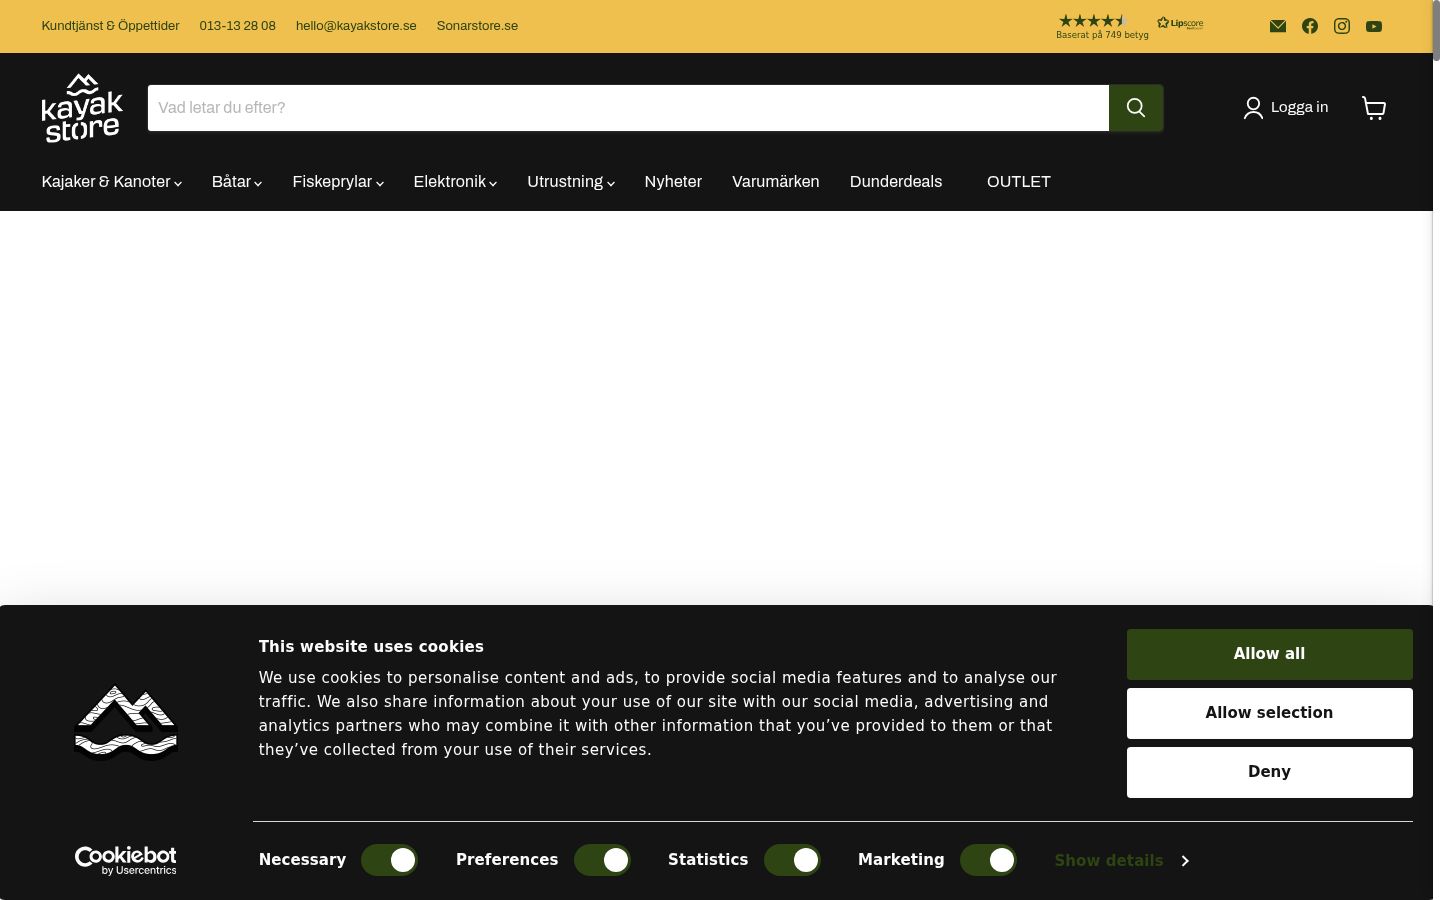Viewport: 1440px width, 900px height.
Task: Click the Cookiebot by Usercentrics logo
Action: [126, 860]
